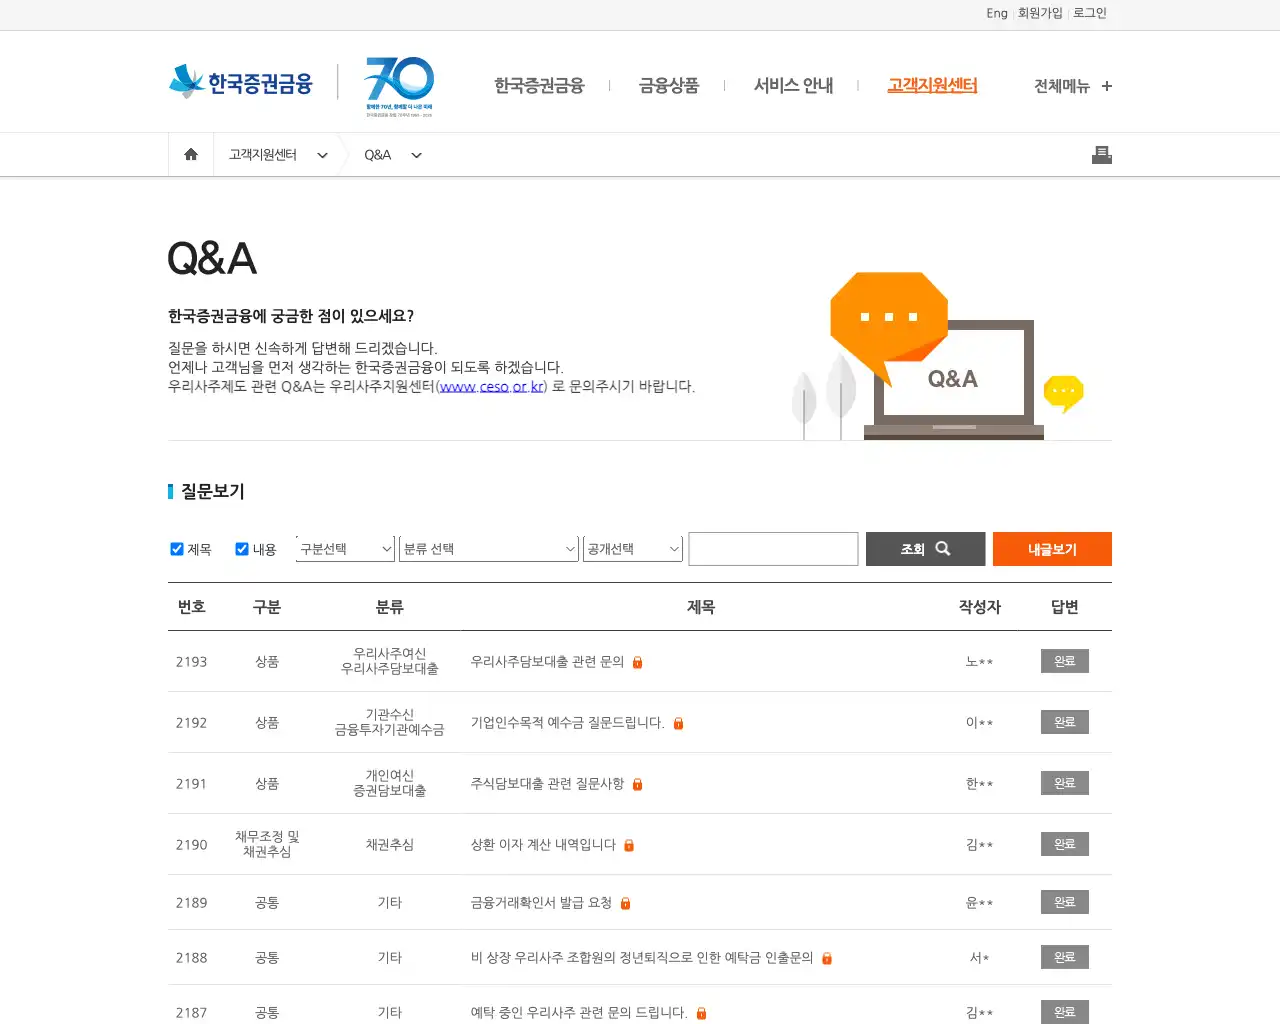Click the 답변 column header

pos(1065,607)
